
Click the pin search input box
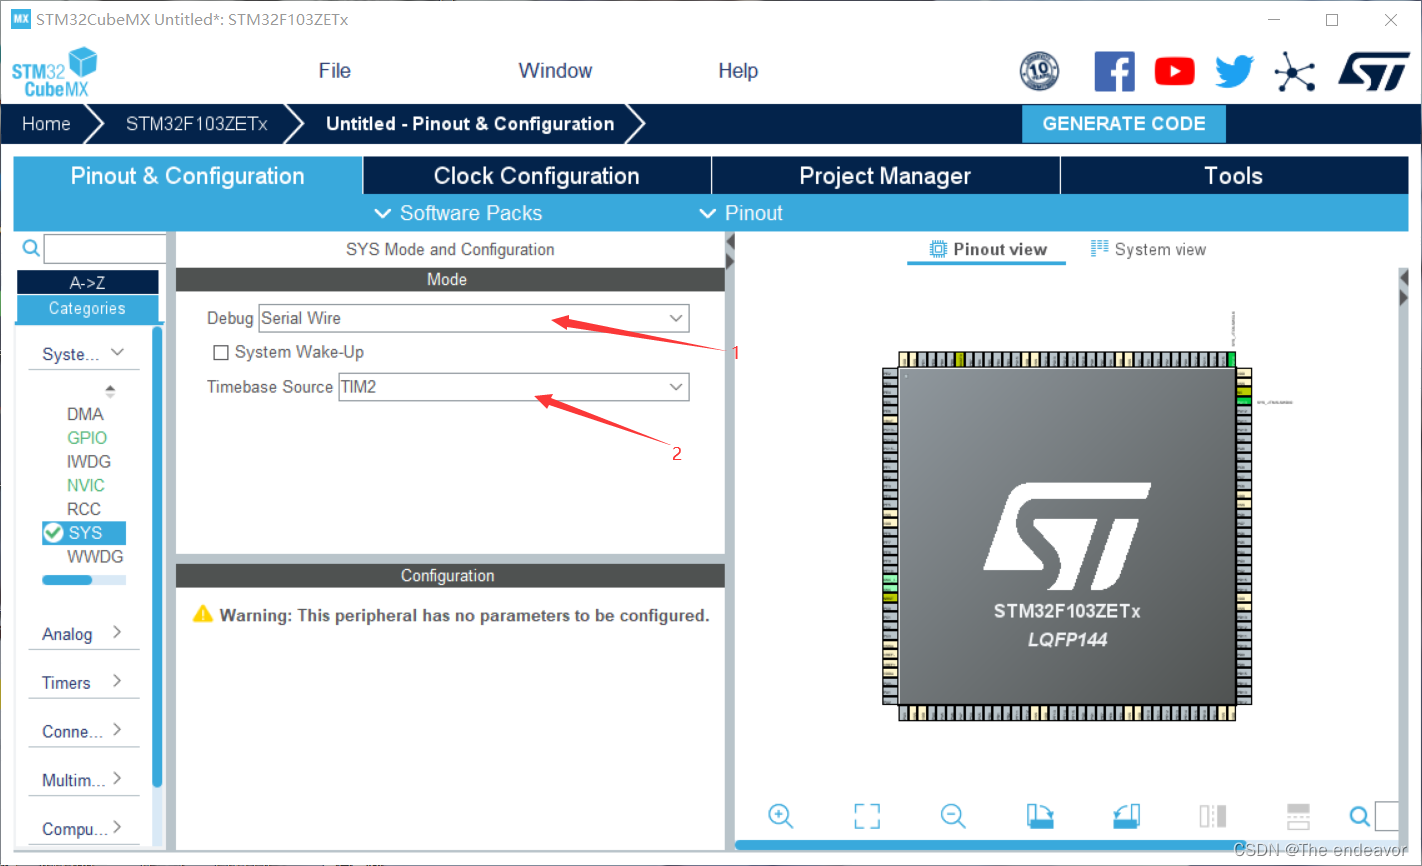pyautogui.click(x=1386, y=816)
